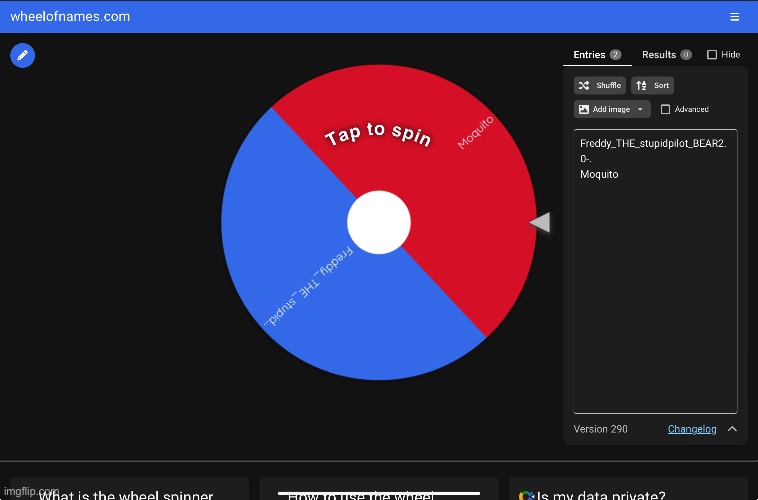Switch to the Entries tab
The height and width of the screenshot is (500, 758).
click(x=597, y=55)
